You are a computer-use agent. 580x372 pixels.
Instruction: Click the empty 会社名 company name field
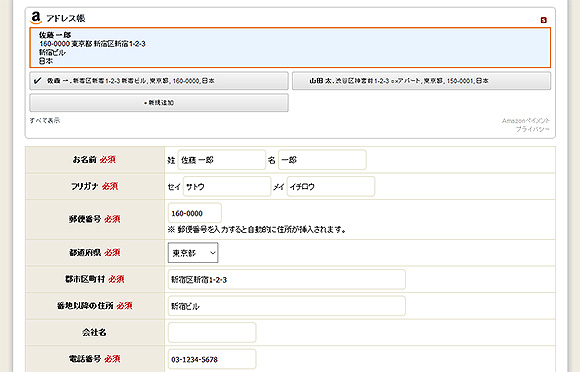[x=212, y=332]
